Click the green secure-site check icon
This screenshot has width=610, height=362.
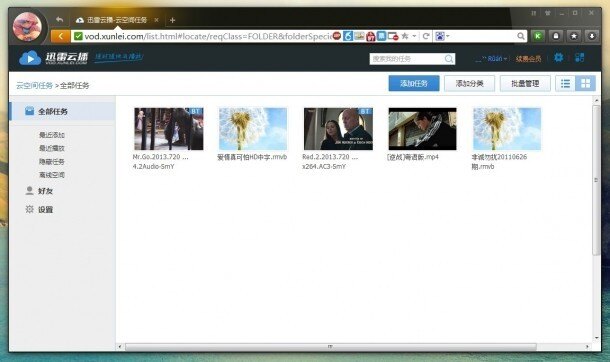pos(78,36)
